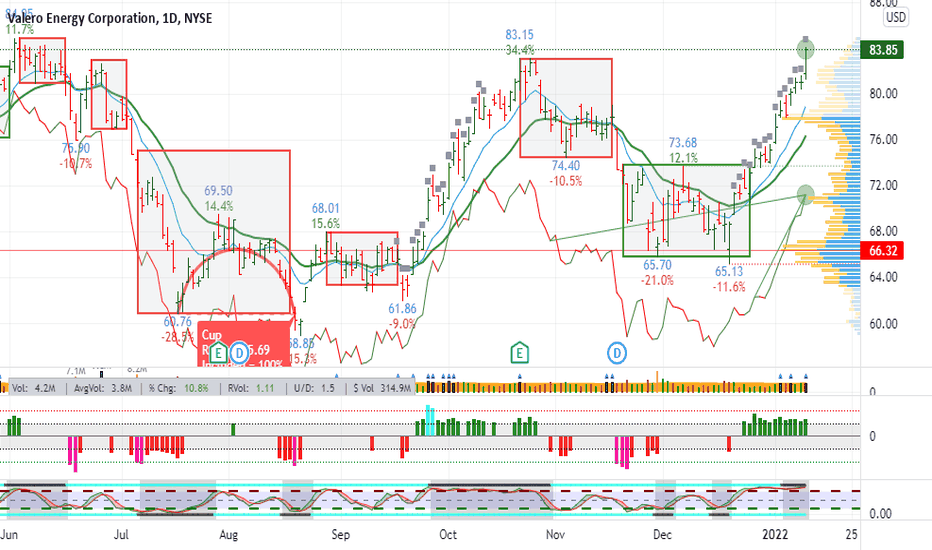Image resolution: width=932 pixels, height=550 pixels.
Task: Click the -11.6% decline annotation
Action: click(729, 287)
